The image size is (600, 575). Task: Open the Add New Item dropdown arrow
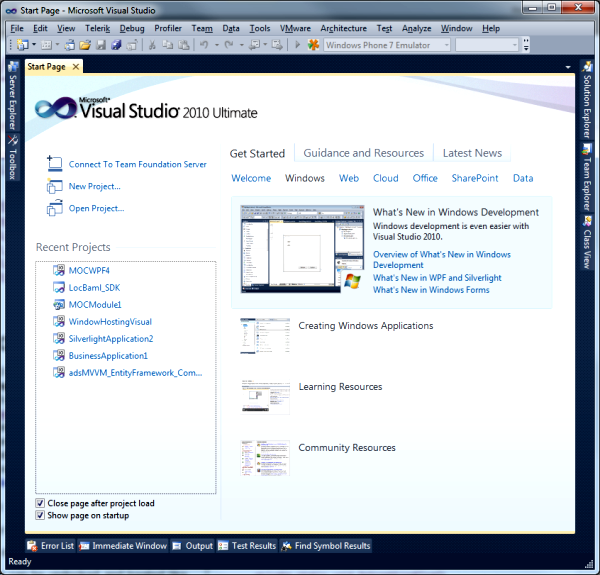(57, 45)
